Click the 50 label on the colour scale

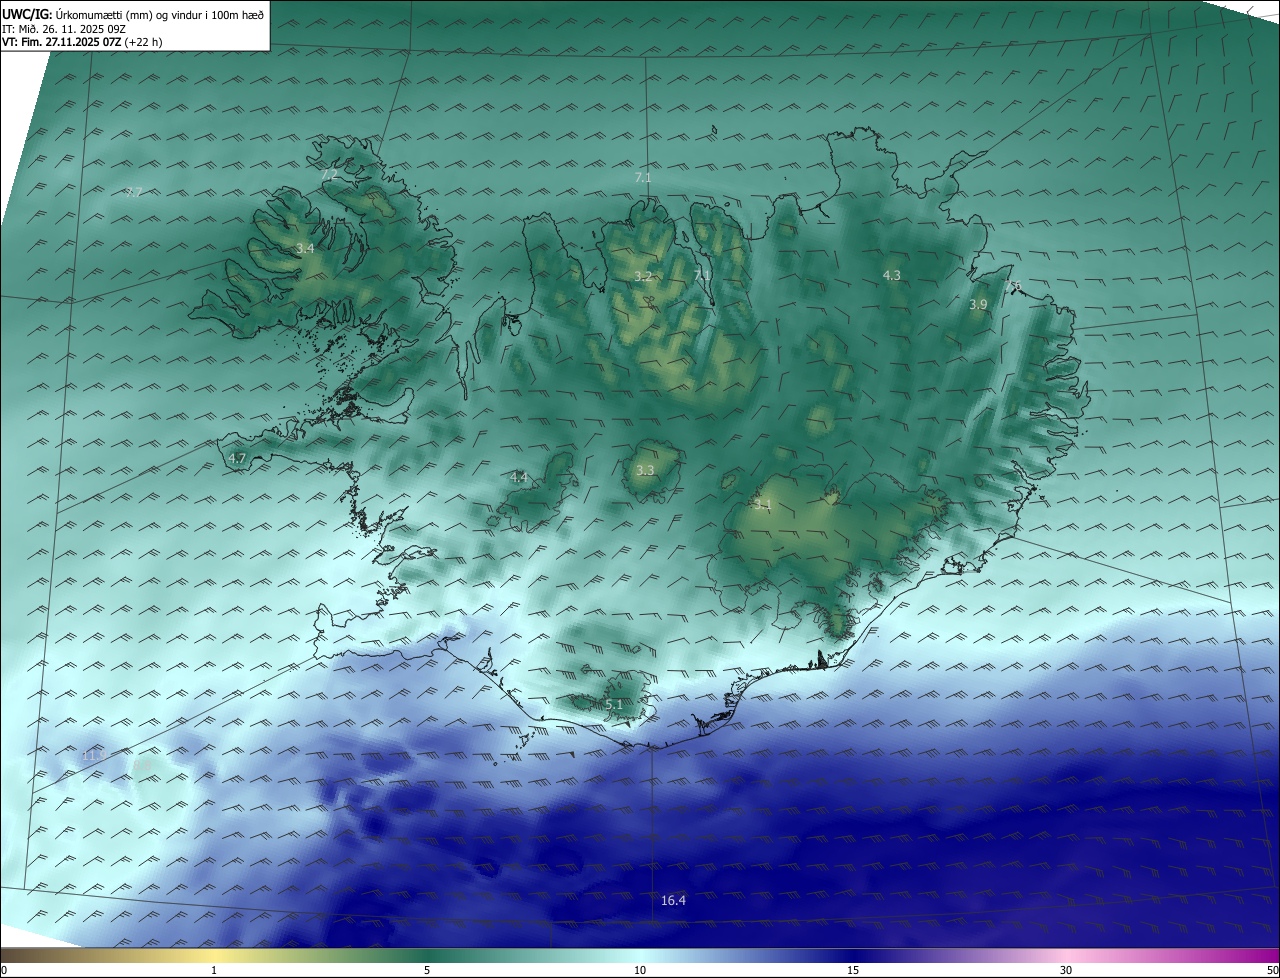point(1272,970)
